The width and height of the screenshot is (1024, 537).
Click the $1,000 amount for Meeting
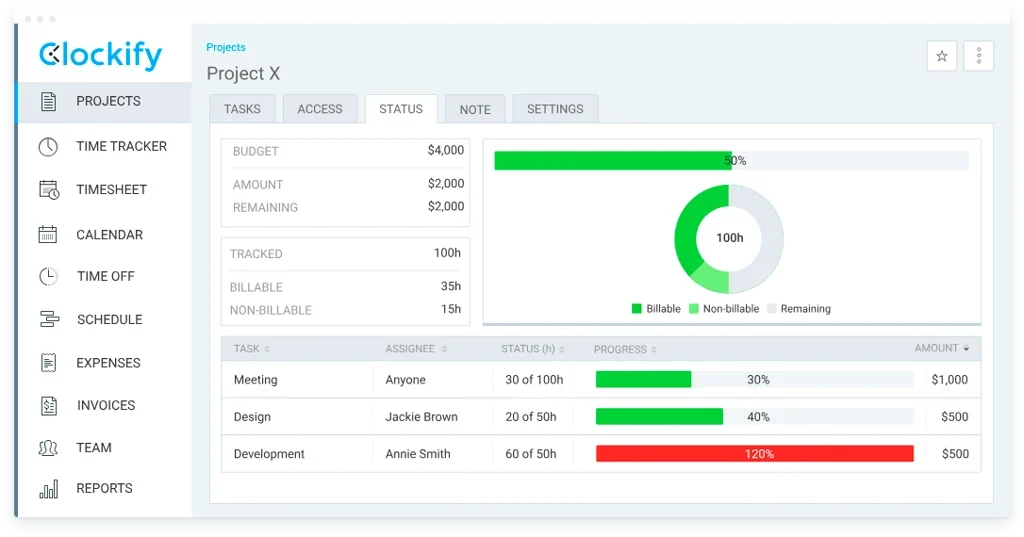[950, 380]
